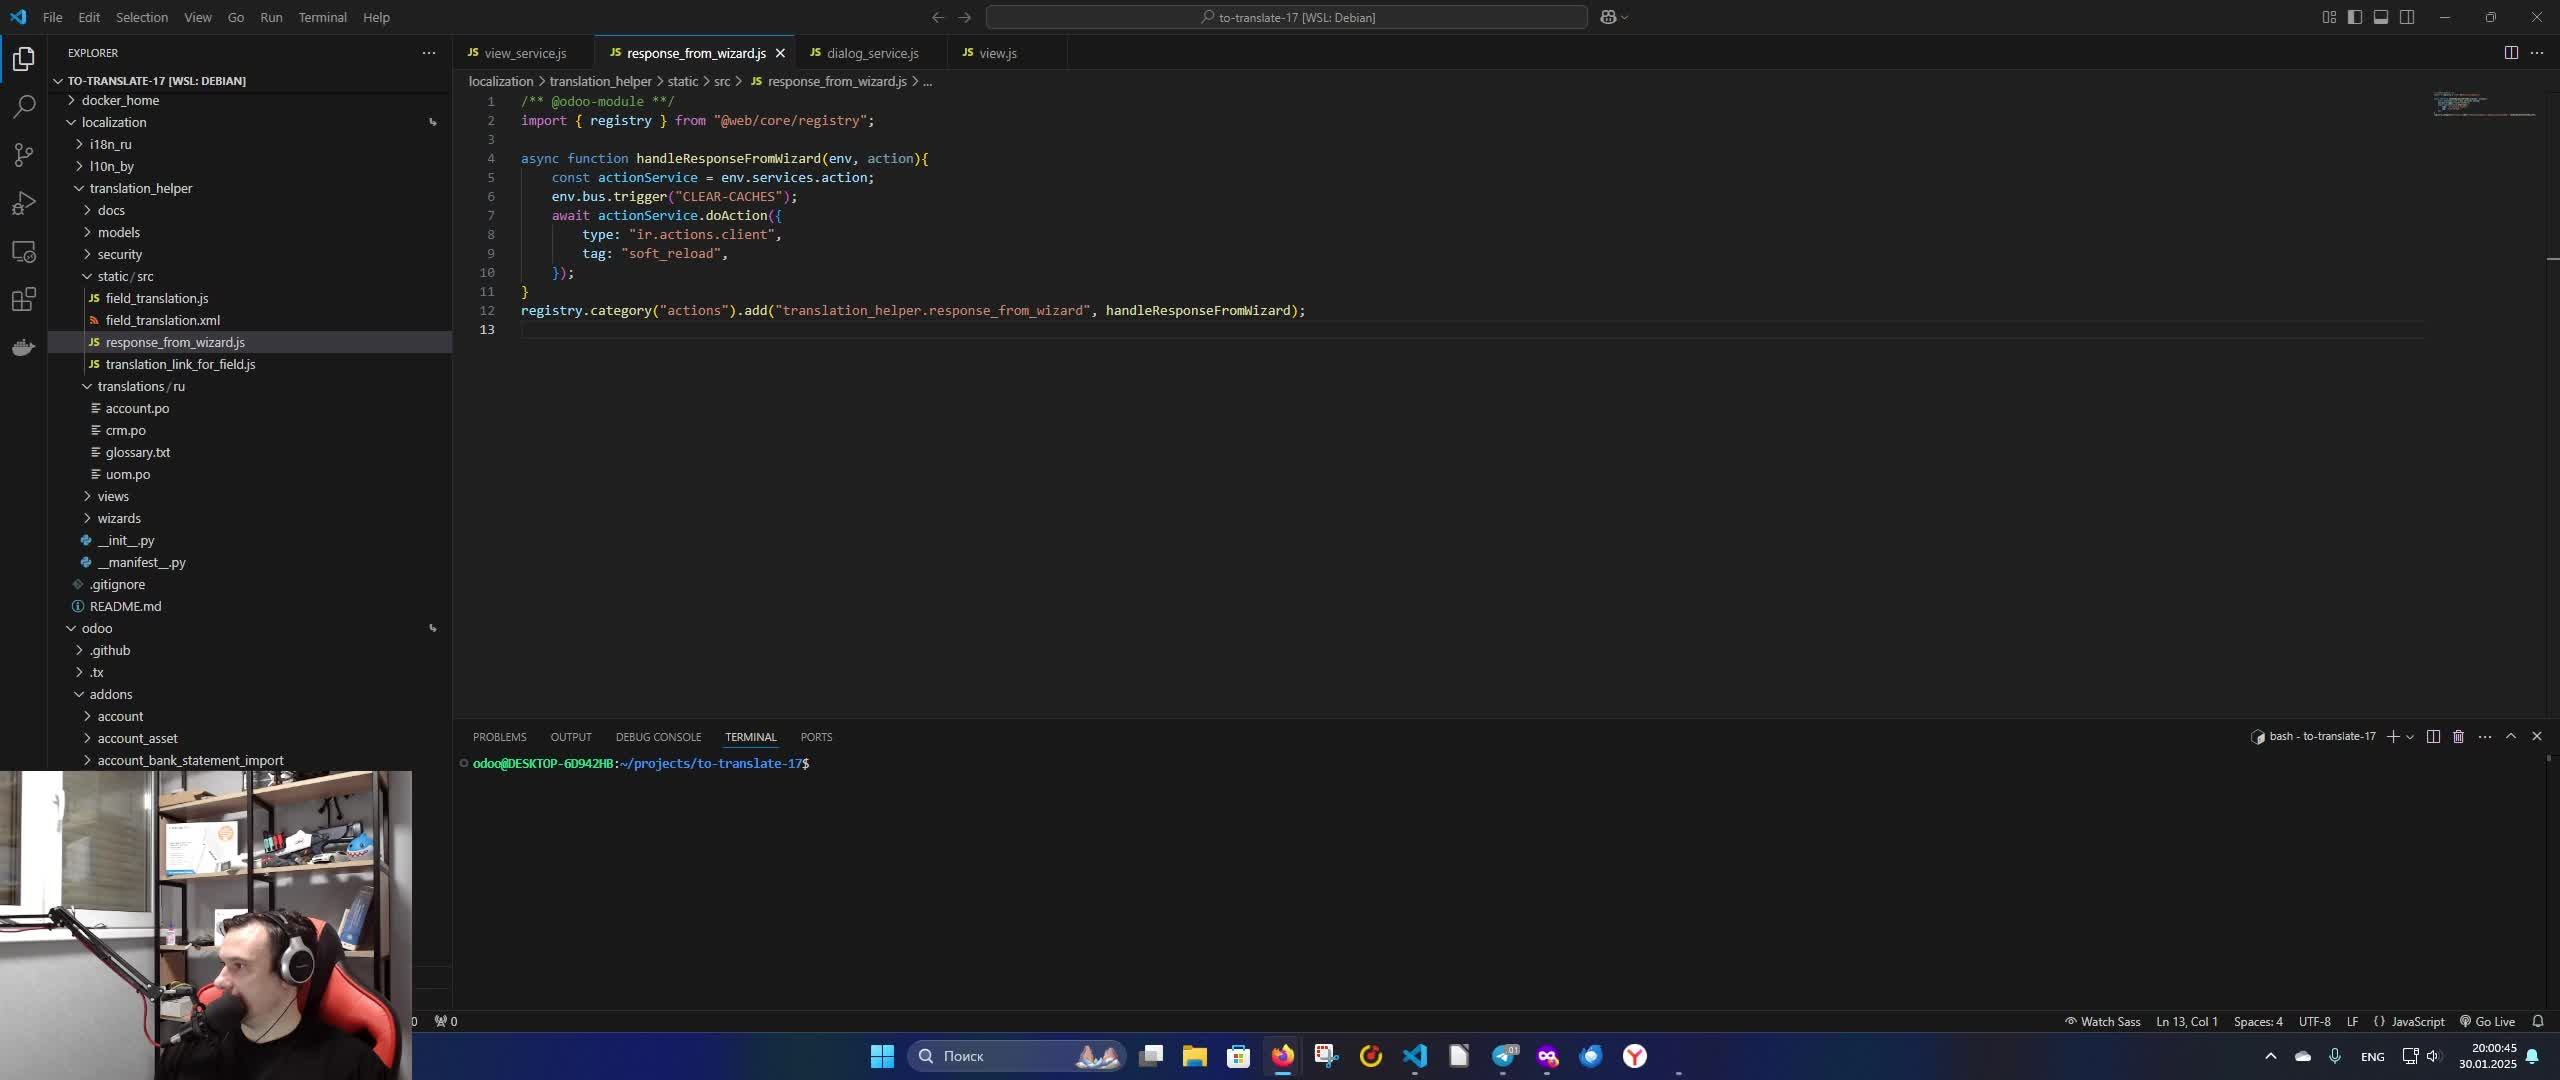Open the Terminal menu

pos(322,17)
